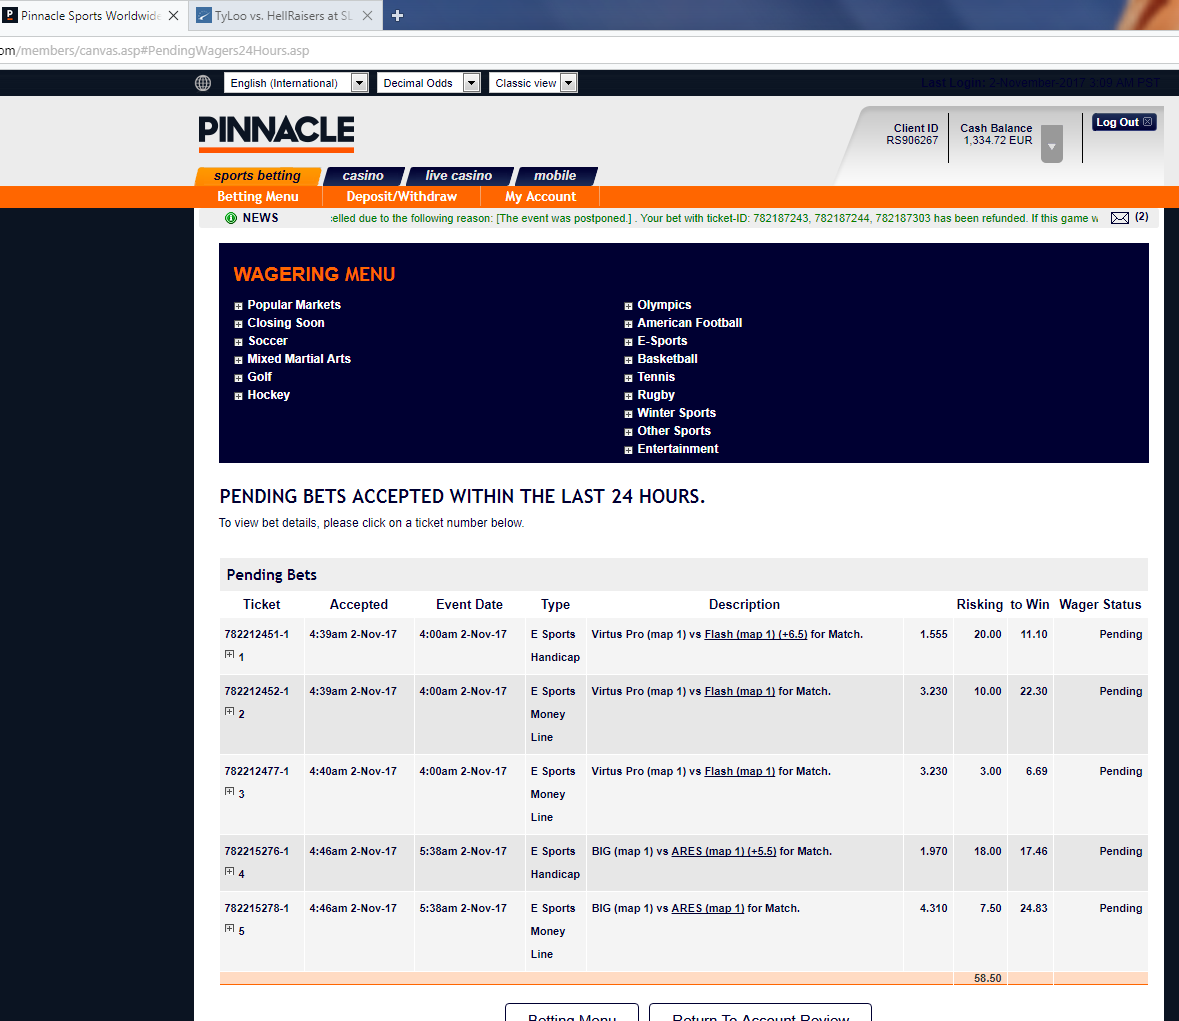This screenshot has width=1179, height=1021.
Task: Open ticket 782215278-1 details
Action: coord(256,908)
